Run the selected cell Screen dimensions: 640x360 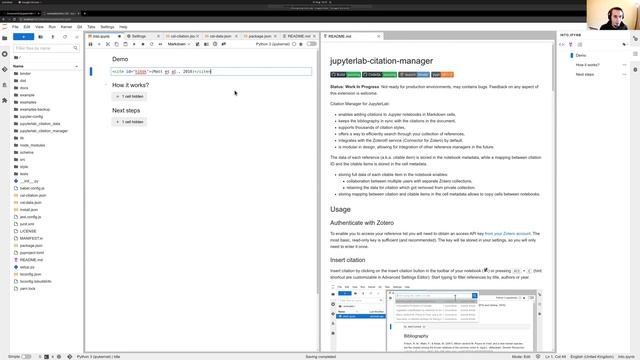pos(134,44)
